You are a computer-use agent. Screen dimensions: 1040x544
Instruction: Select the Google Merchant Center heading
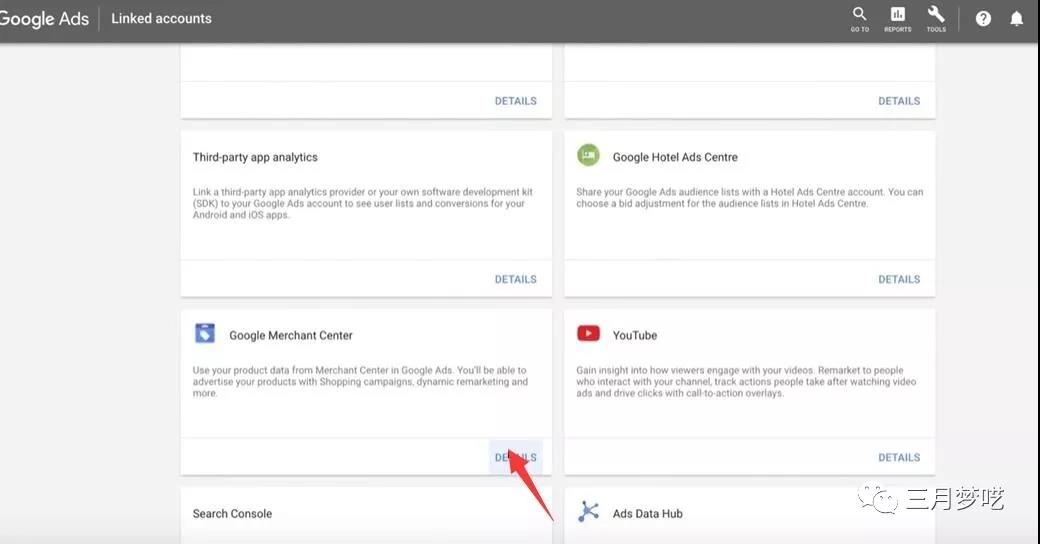(291, 336)
